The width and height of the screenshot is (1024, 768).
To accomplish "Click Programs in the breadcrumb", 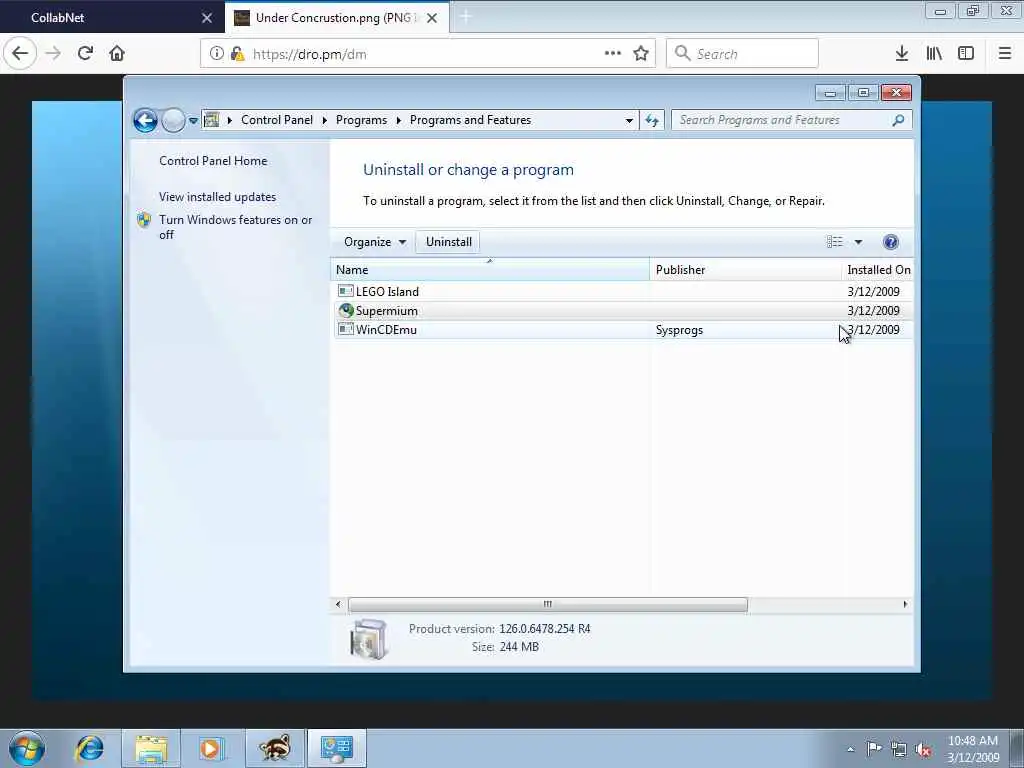I will [361, 120].
